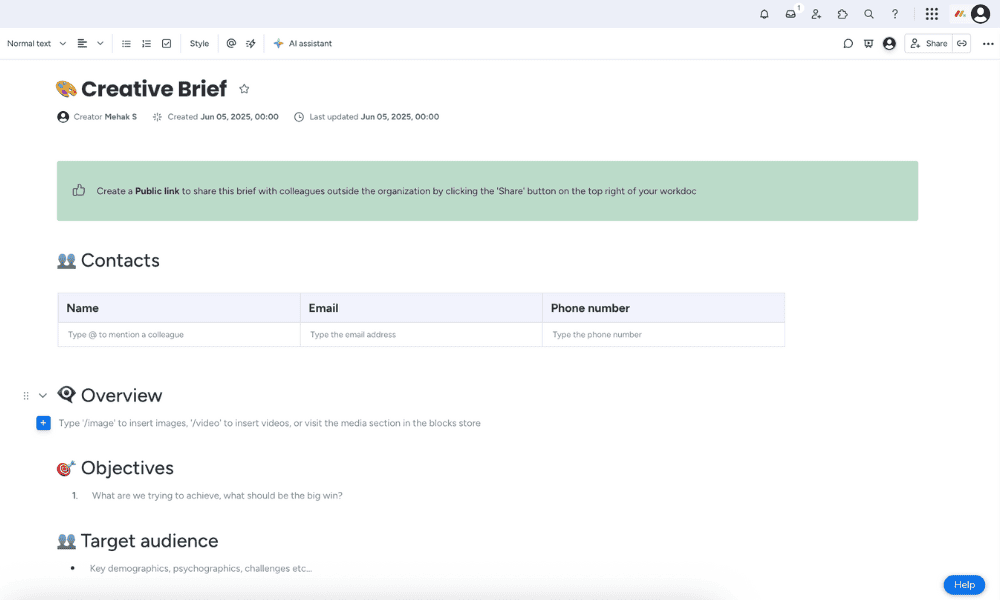Open the notifications bell

(764, 14)
